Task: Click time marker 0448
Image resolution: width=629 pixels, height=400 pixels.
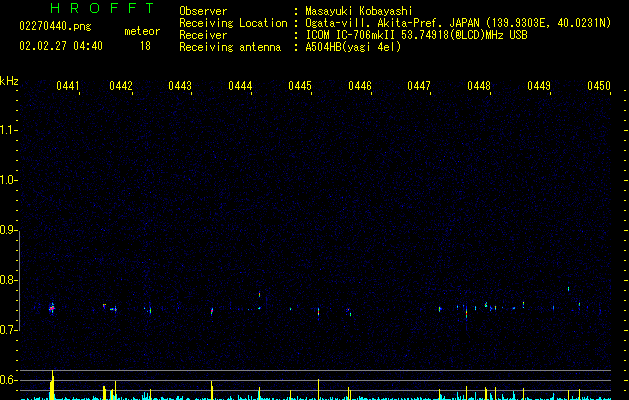Action: [x=479, y=86]
